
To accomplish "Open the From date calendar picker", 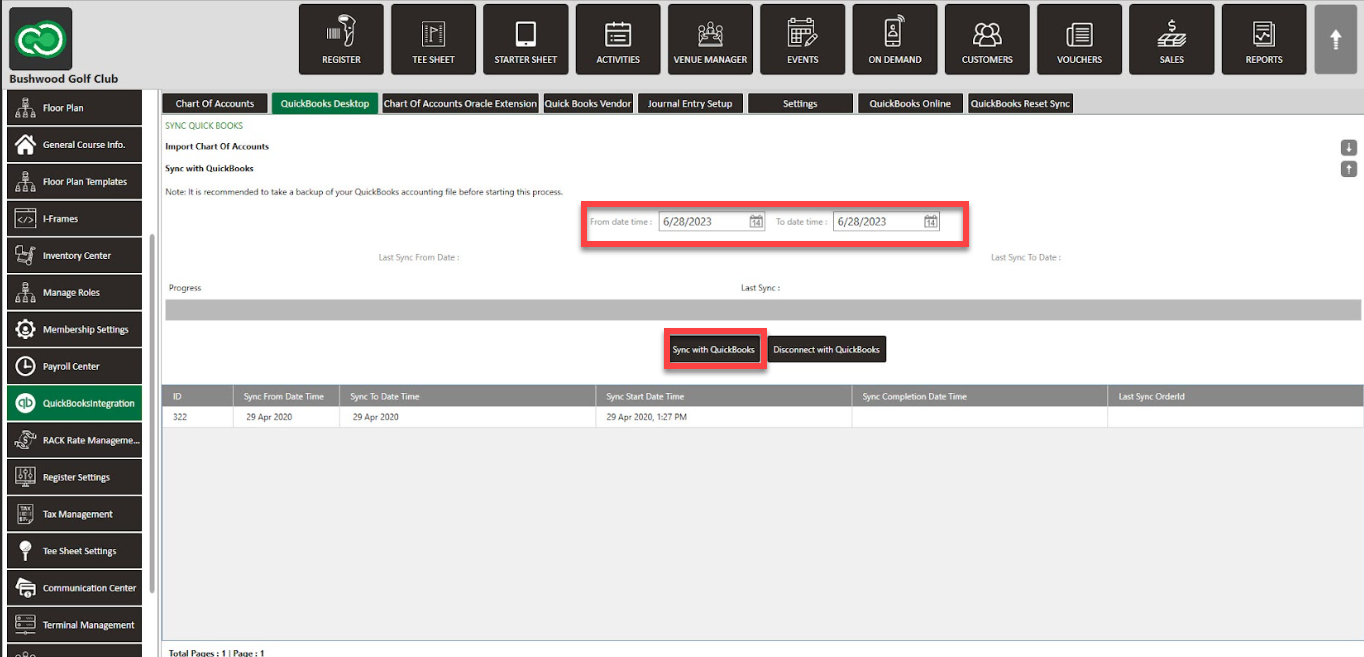I will point(757,222).
